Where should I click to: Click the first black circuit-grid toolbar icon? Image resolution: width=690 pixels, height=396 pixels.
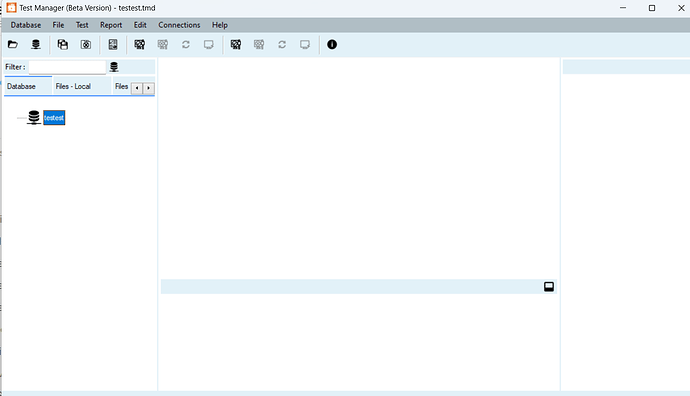click(139, 44)
